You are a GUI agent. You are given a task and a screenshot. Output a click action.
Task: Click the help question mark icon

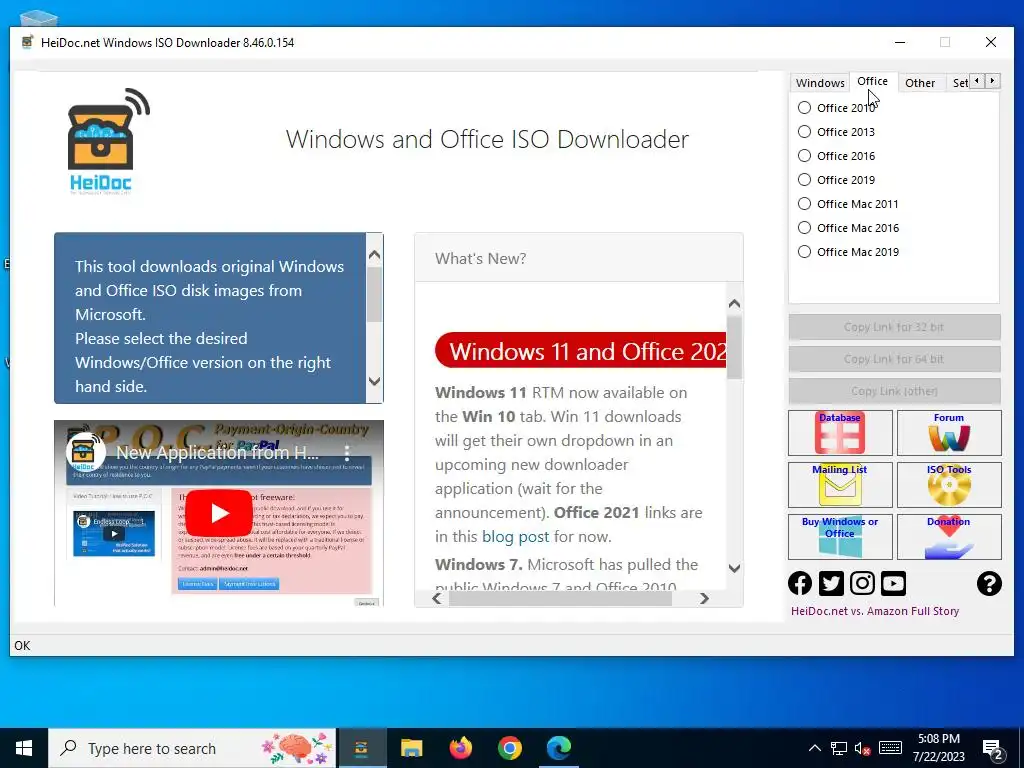point(989,583)
